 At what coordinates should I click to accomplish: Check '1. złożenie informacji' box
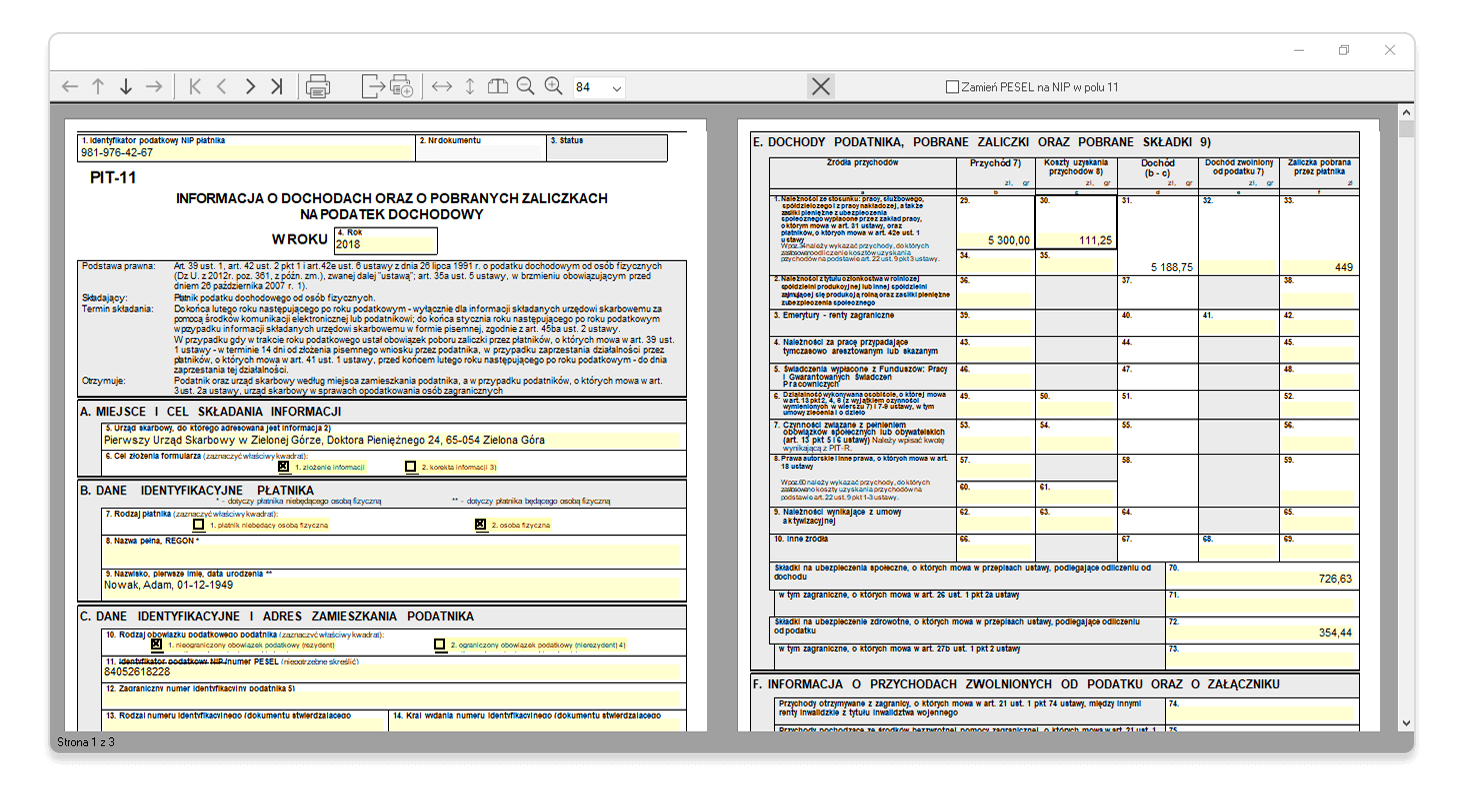284,466
